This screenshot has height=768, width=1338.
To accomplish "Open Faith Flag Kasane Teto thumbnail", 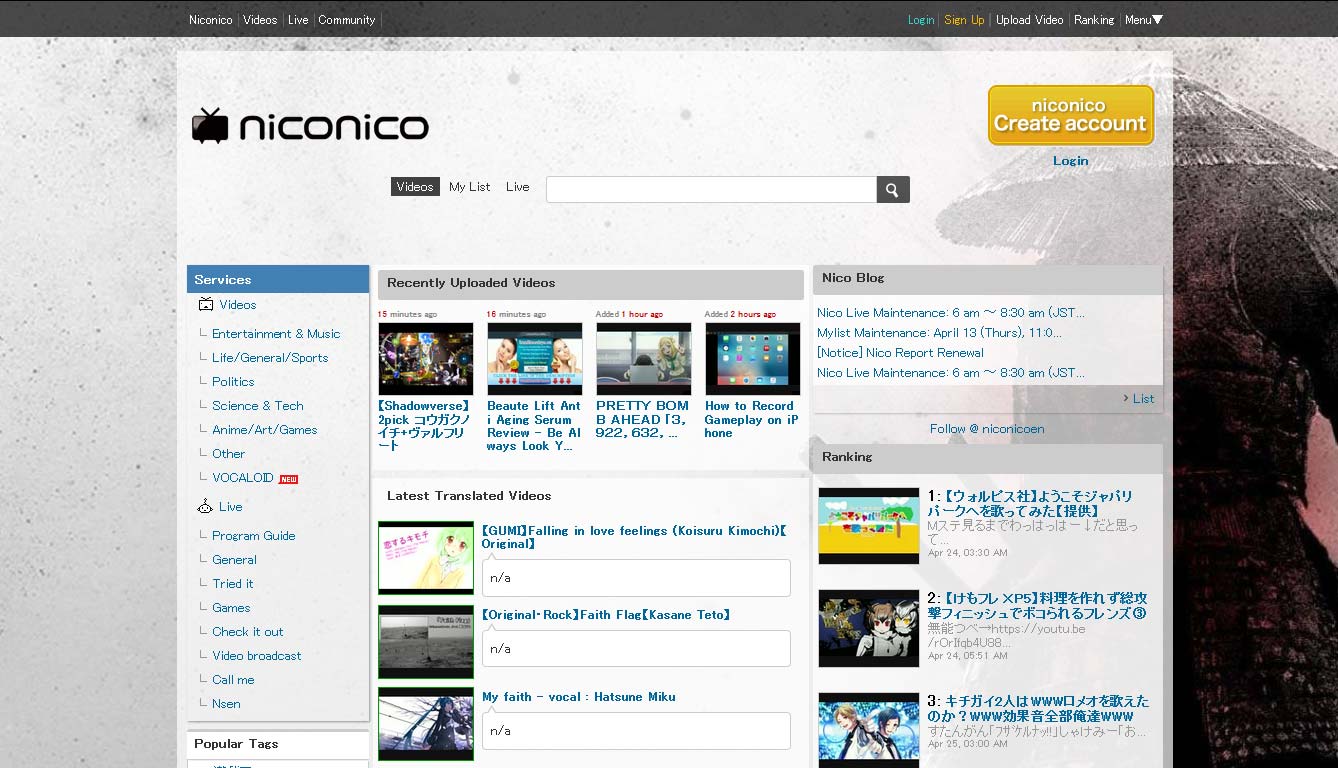I will (x=426, y=641).
